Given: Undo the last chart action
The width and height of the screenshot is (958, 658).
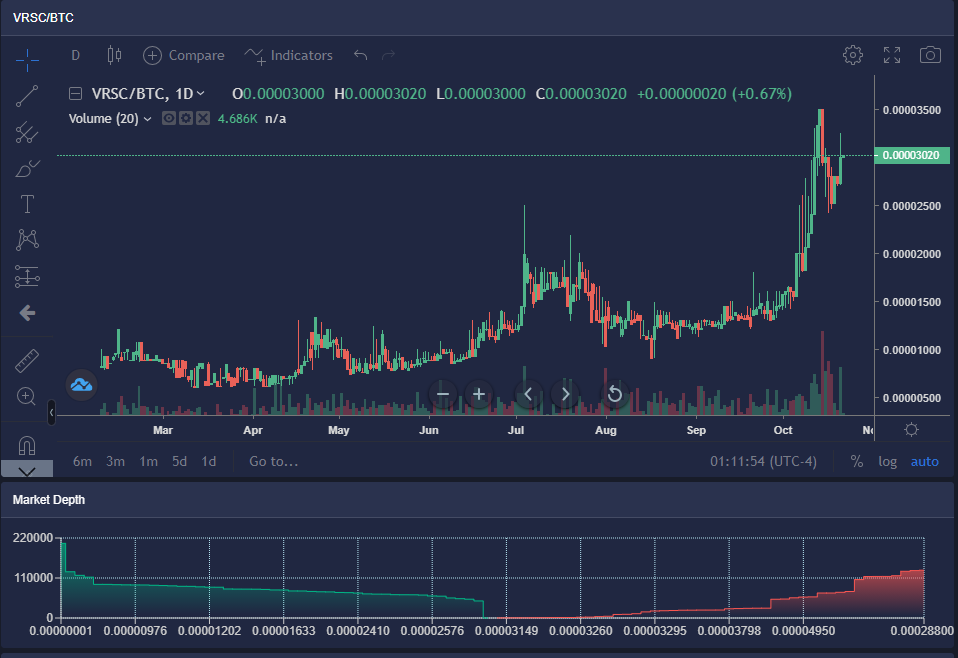Looking at the screenshot, I should click(x=360, y=56).
